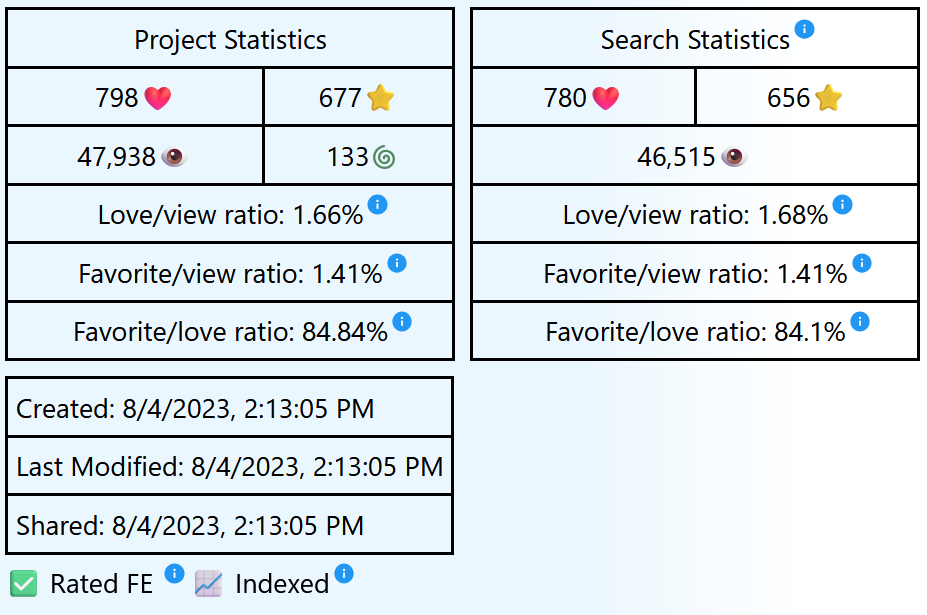Click the star icon beside 656

pyautogui.click(x=829, y=98)
